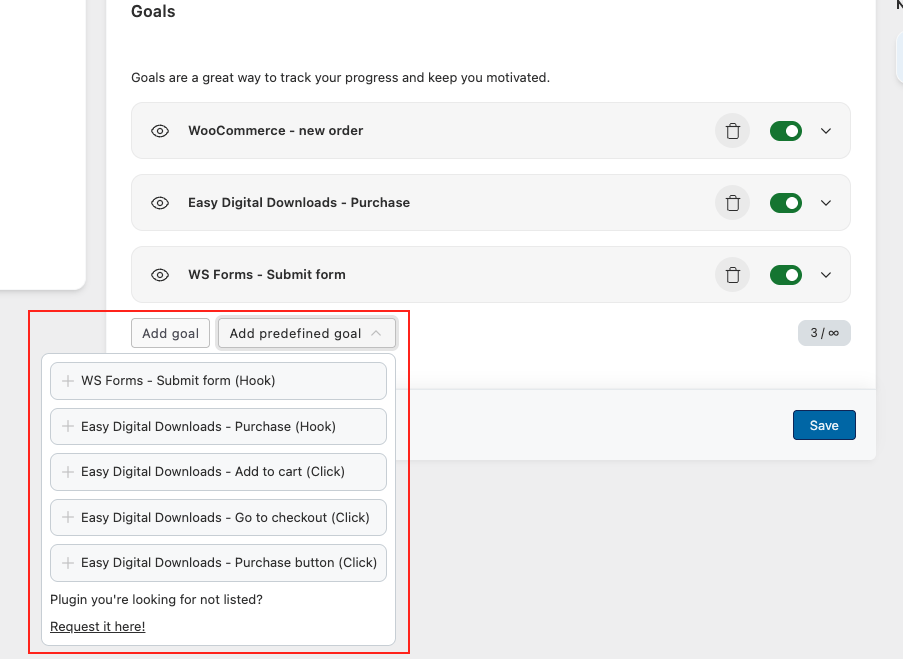Click the 3 / ∞ goals counter badge

coord(824,333)
